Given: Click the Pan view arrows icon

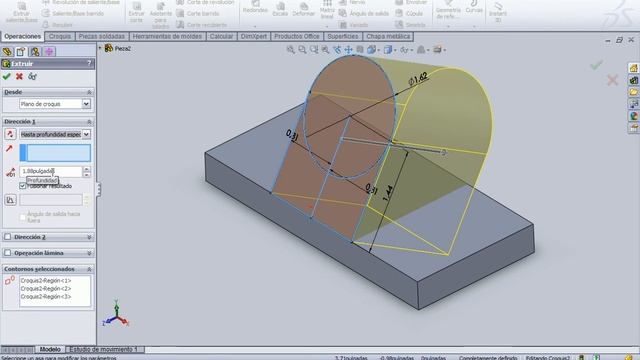Looking at the screenshot, I should pyautogui.click(x=349, y=50).
